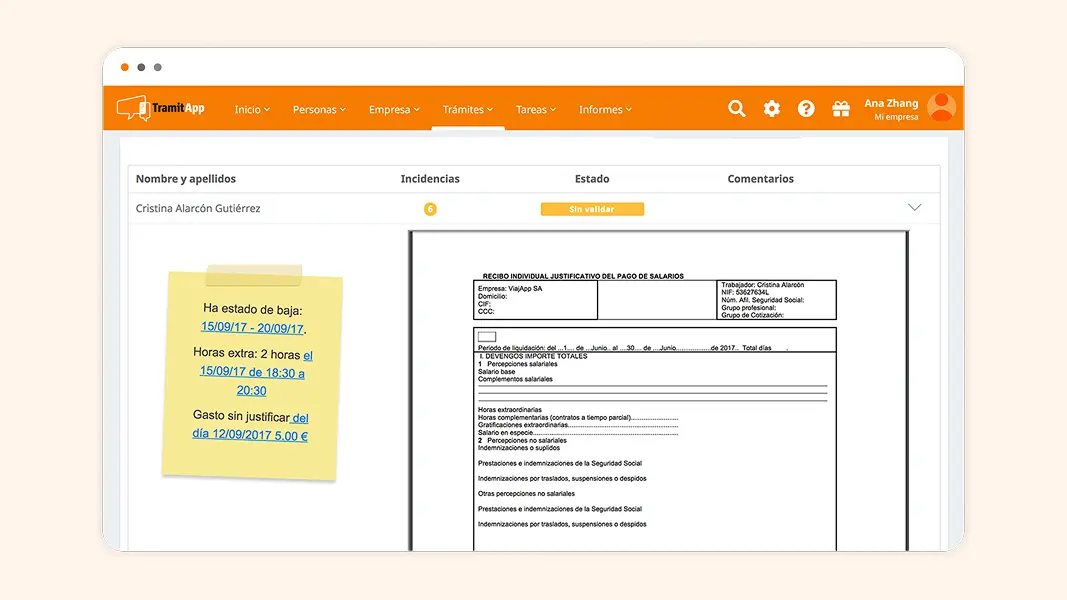Select the Inicio menu item
The width and height of the screenshot is (1067, 600).
click(x=250, y=110)
